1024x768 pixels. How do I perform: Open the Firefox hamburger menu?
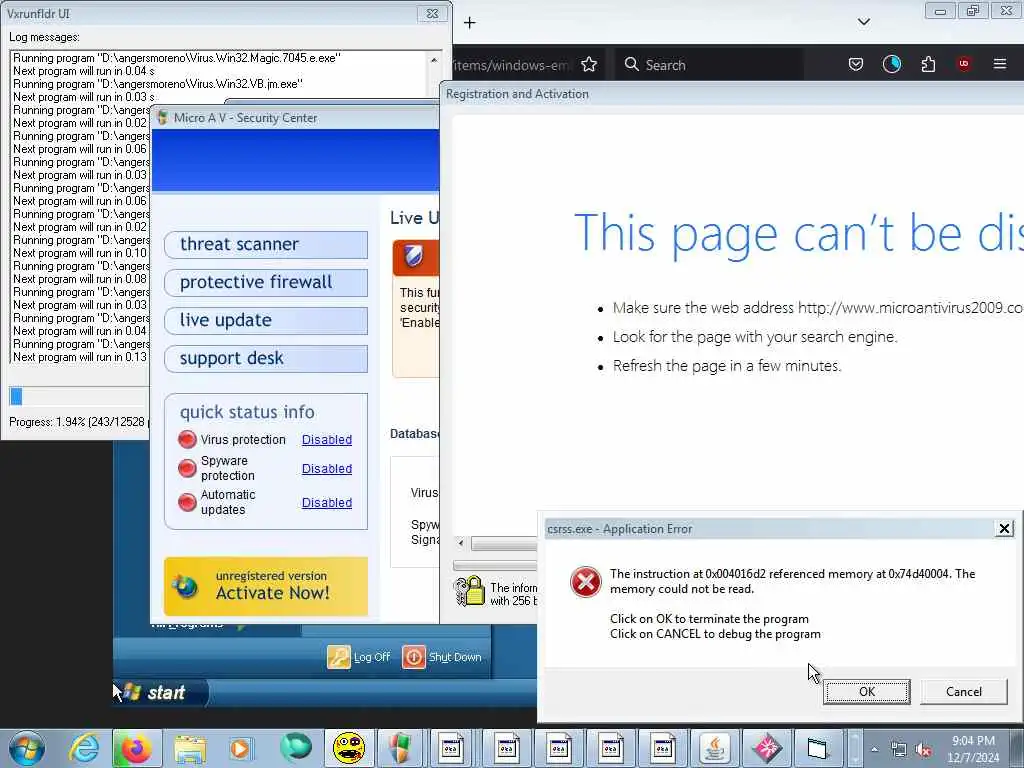(x=1000, y=64)
